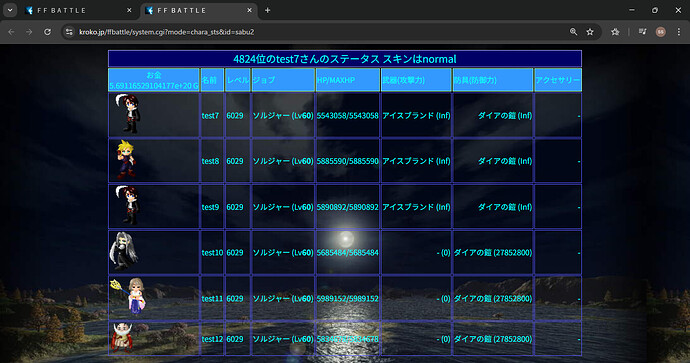Click test7's アイスブランド (Inf) weapon
Screen dimensions: 690x363
coord(416,116)
